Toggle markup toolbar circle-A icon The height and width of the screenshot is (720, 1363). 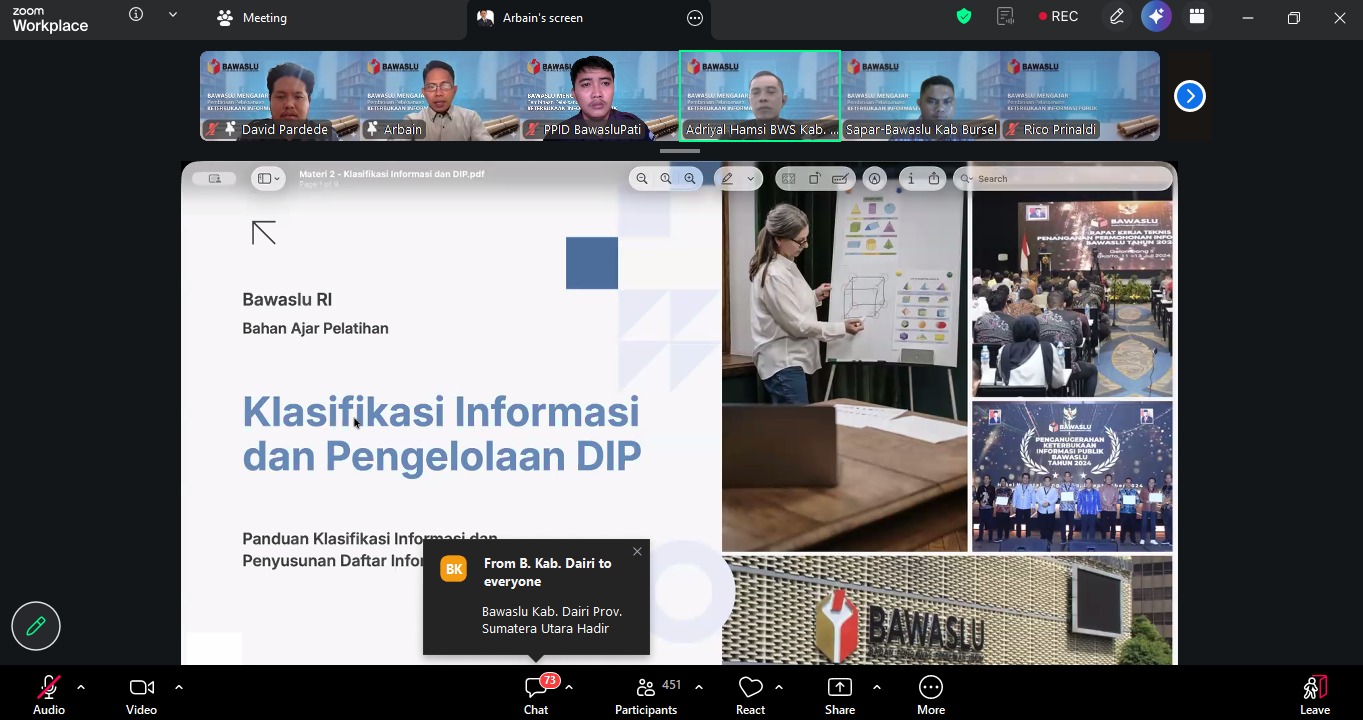pos(875,178)
